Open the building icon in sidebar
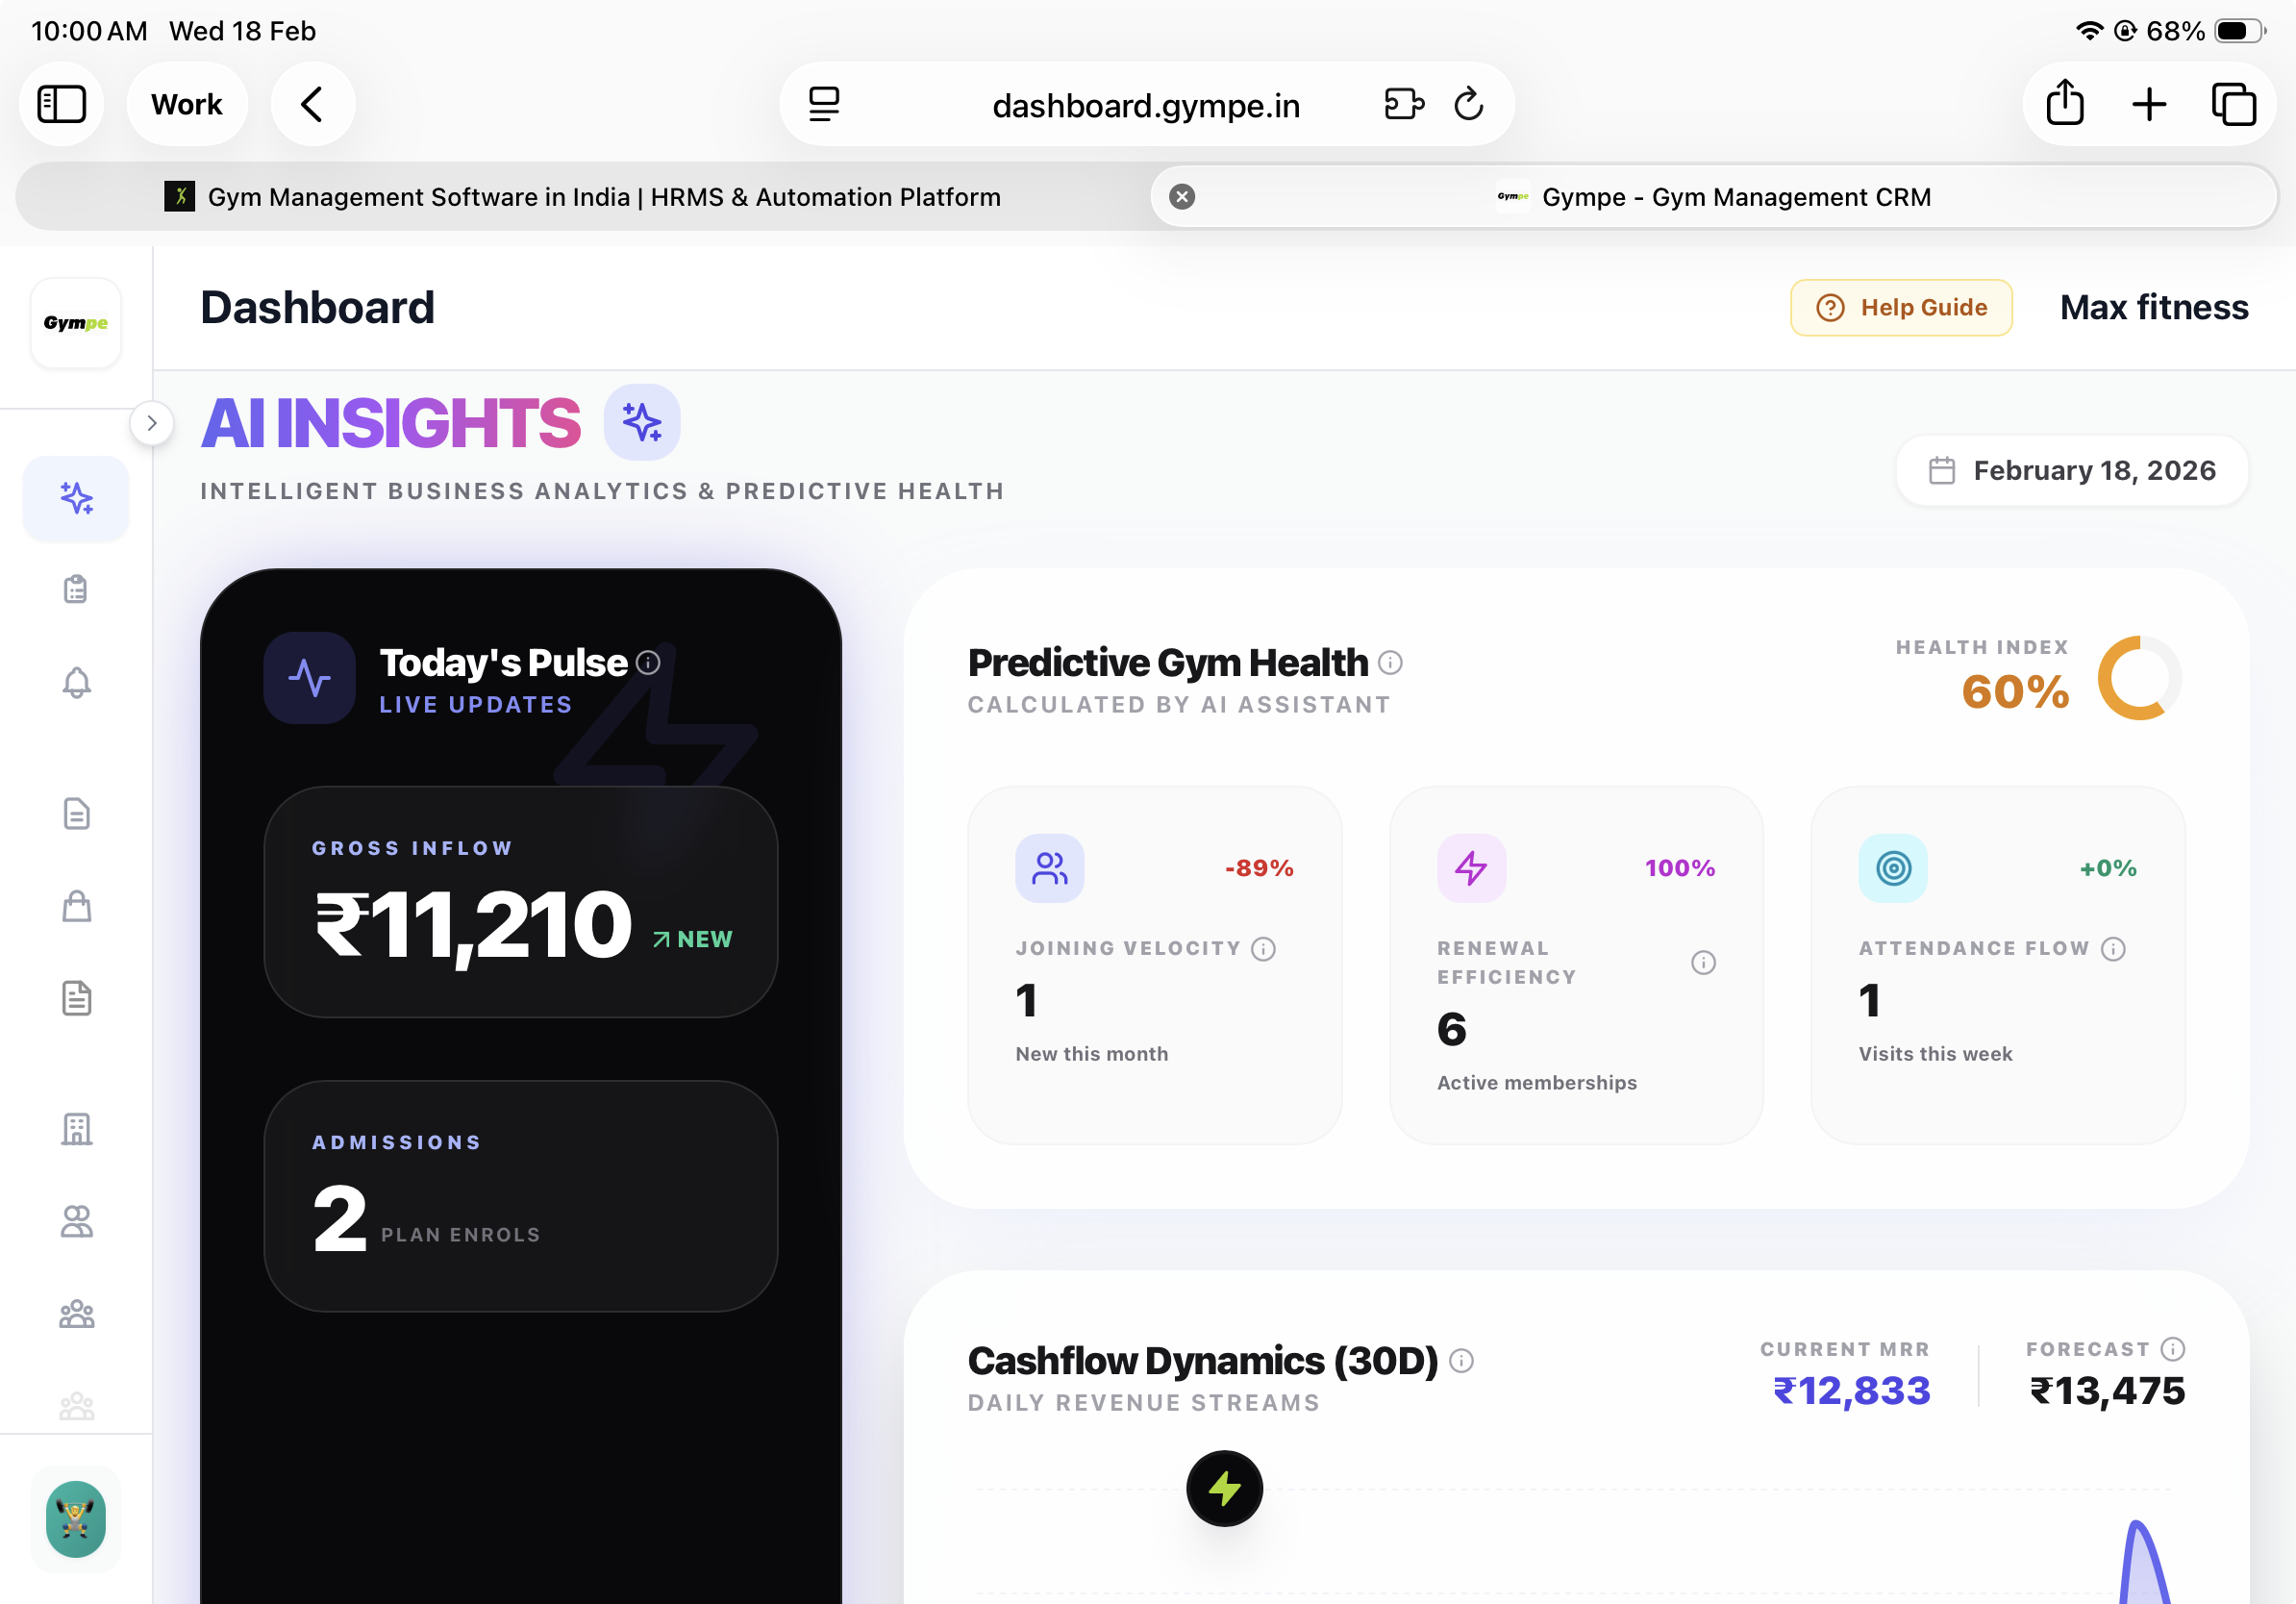The height and width of the screenshot is (1604, 2296). pyautogui.click(x=76, y=1129)
